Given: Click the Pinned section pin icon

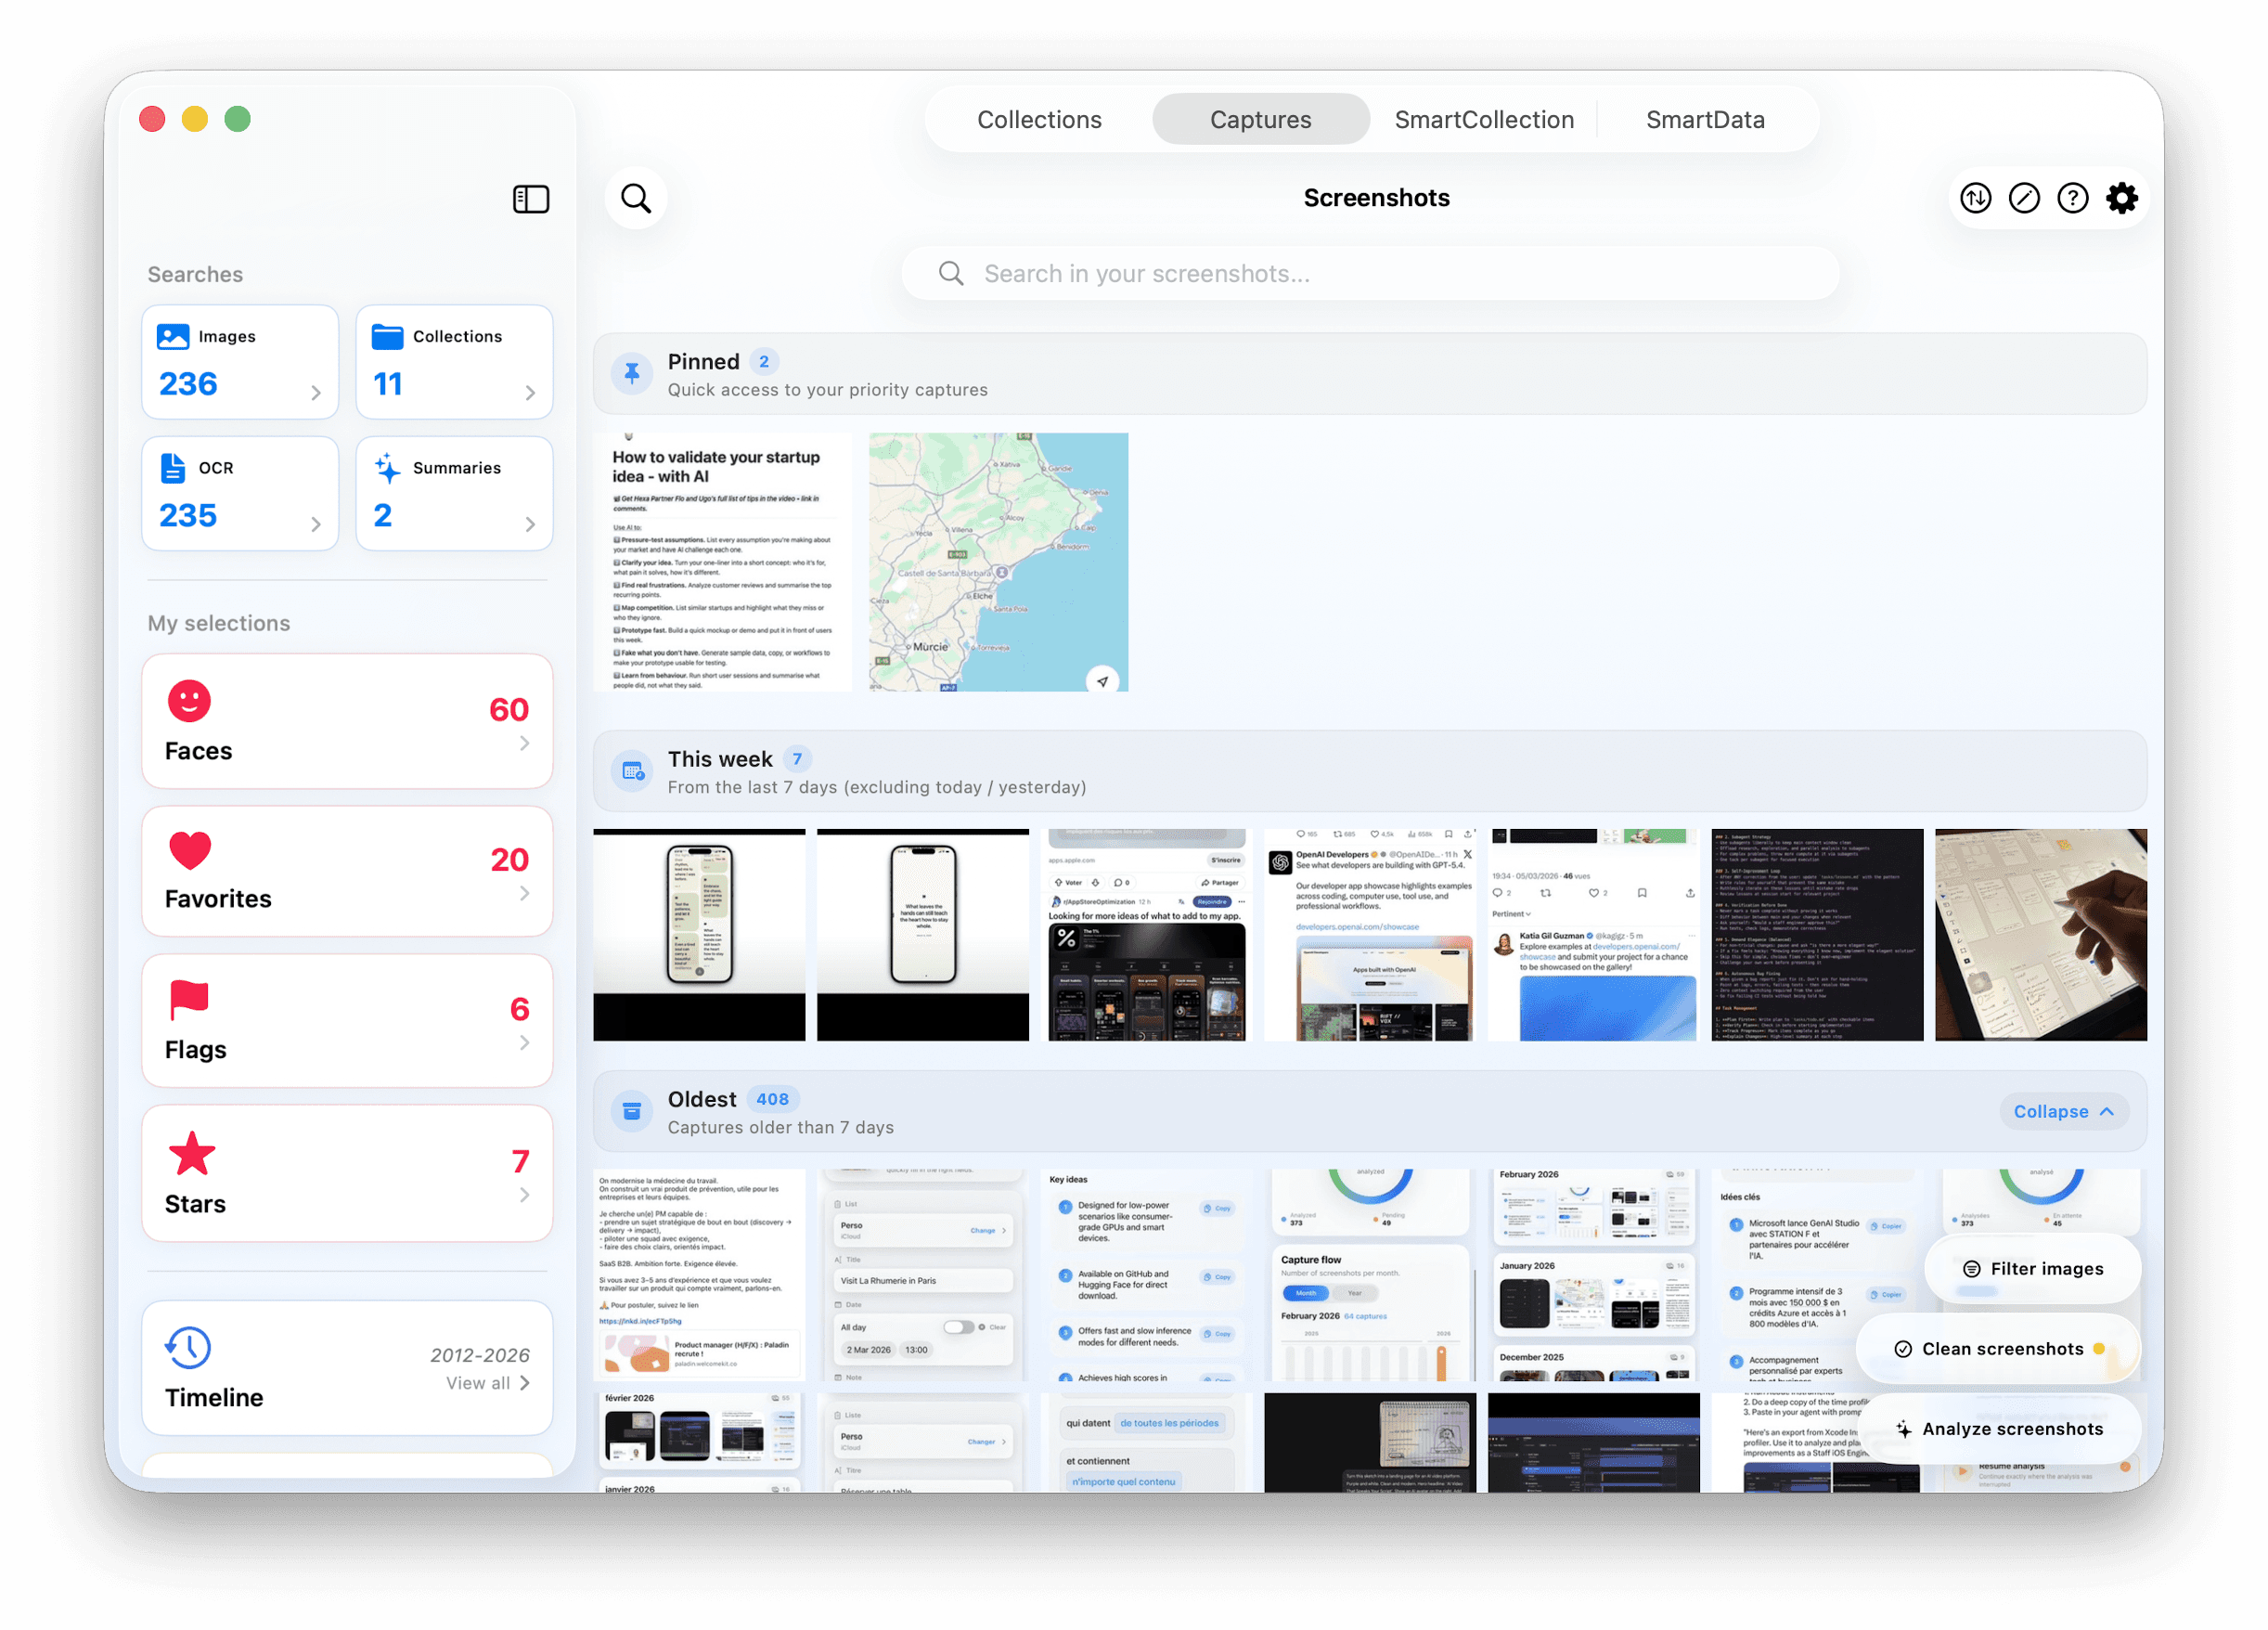Looking at the screenshot, I should [x=632, y=374].
